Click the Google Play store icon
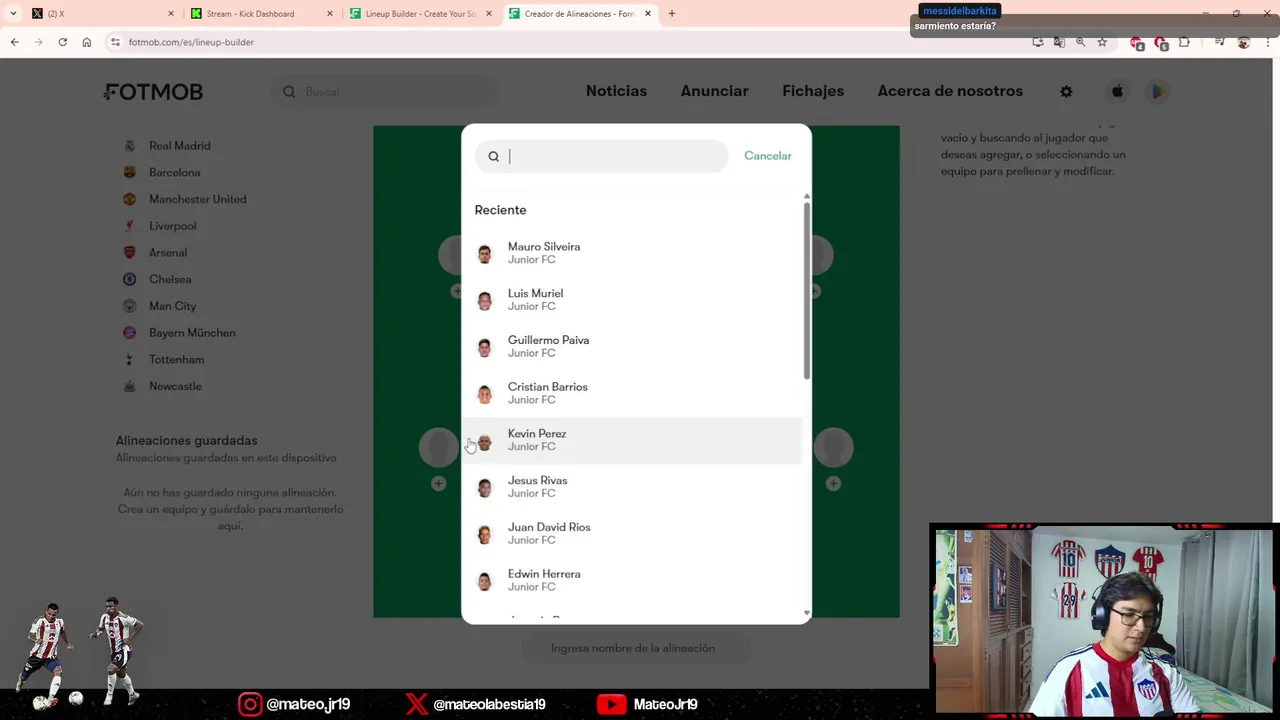Viewport: 1280px width, 720px height. point(1157,91)
